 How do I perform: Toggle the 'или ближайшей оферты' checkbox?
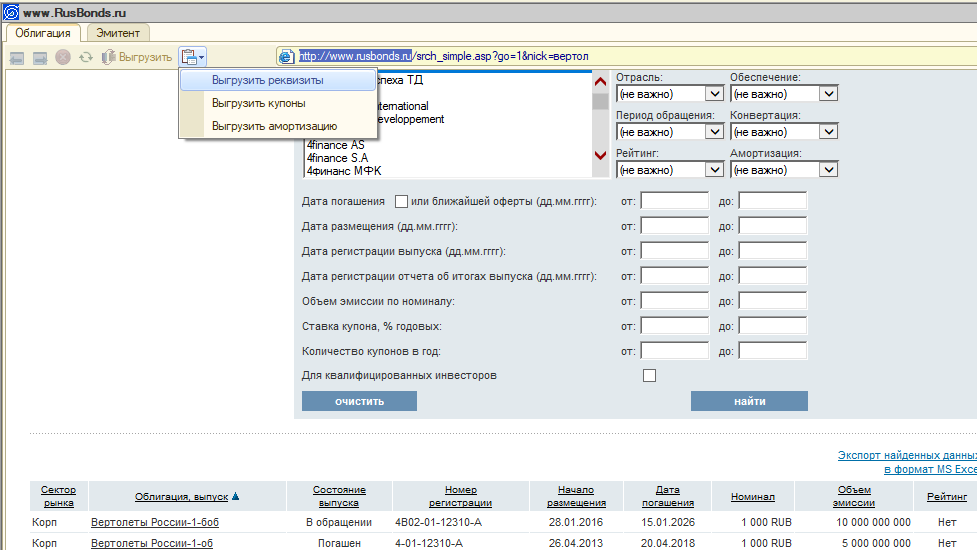(x=402, y=201)
